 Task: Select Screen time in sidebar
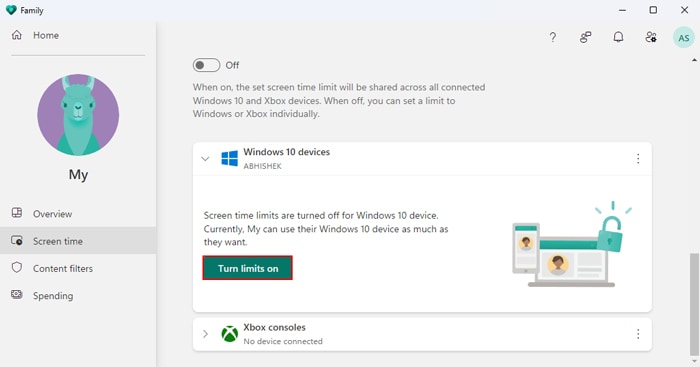[78, 241]
